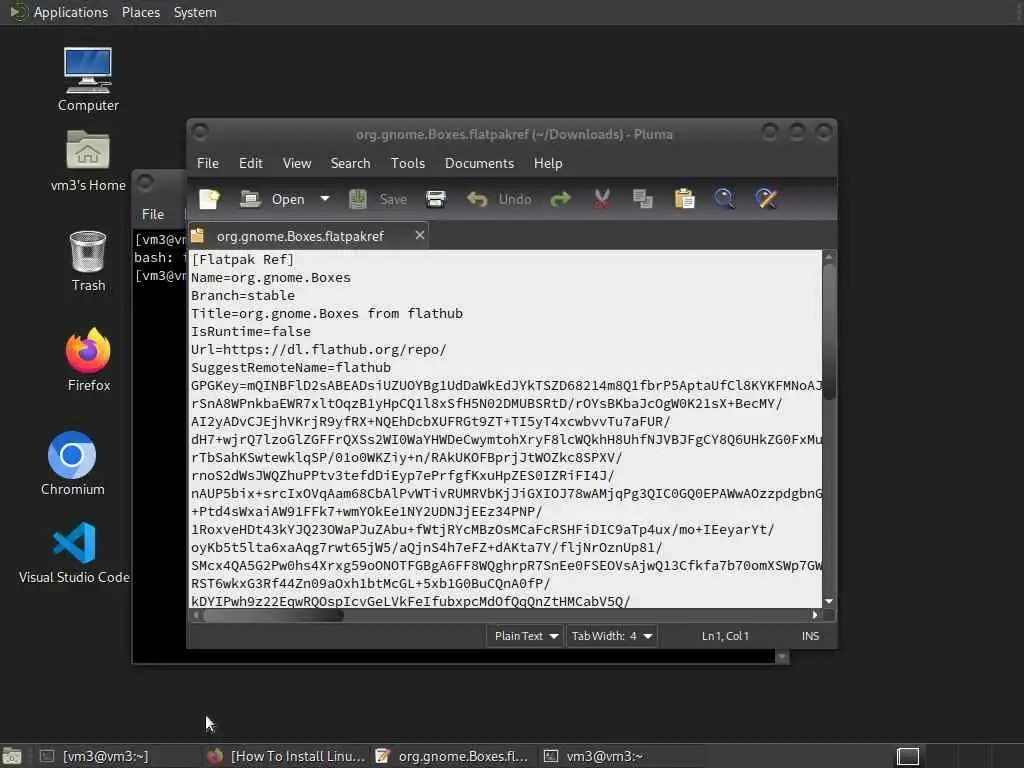Click the Open file toolbar button
This screenshot has width=1024, height=768.
[x=272, y=199]
